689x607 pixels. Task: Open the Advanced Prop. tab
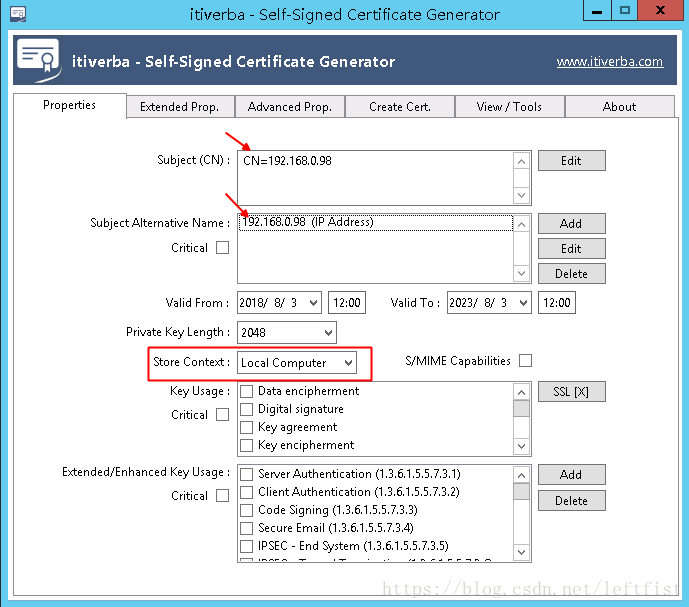point(290,107)
